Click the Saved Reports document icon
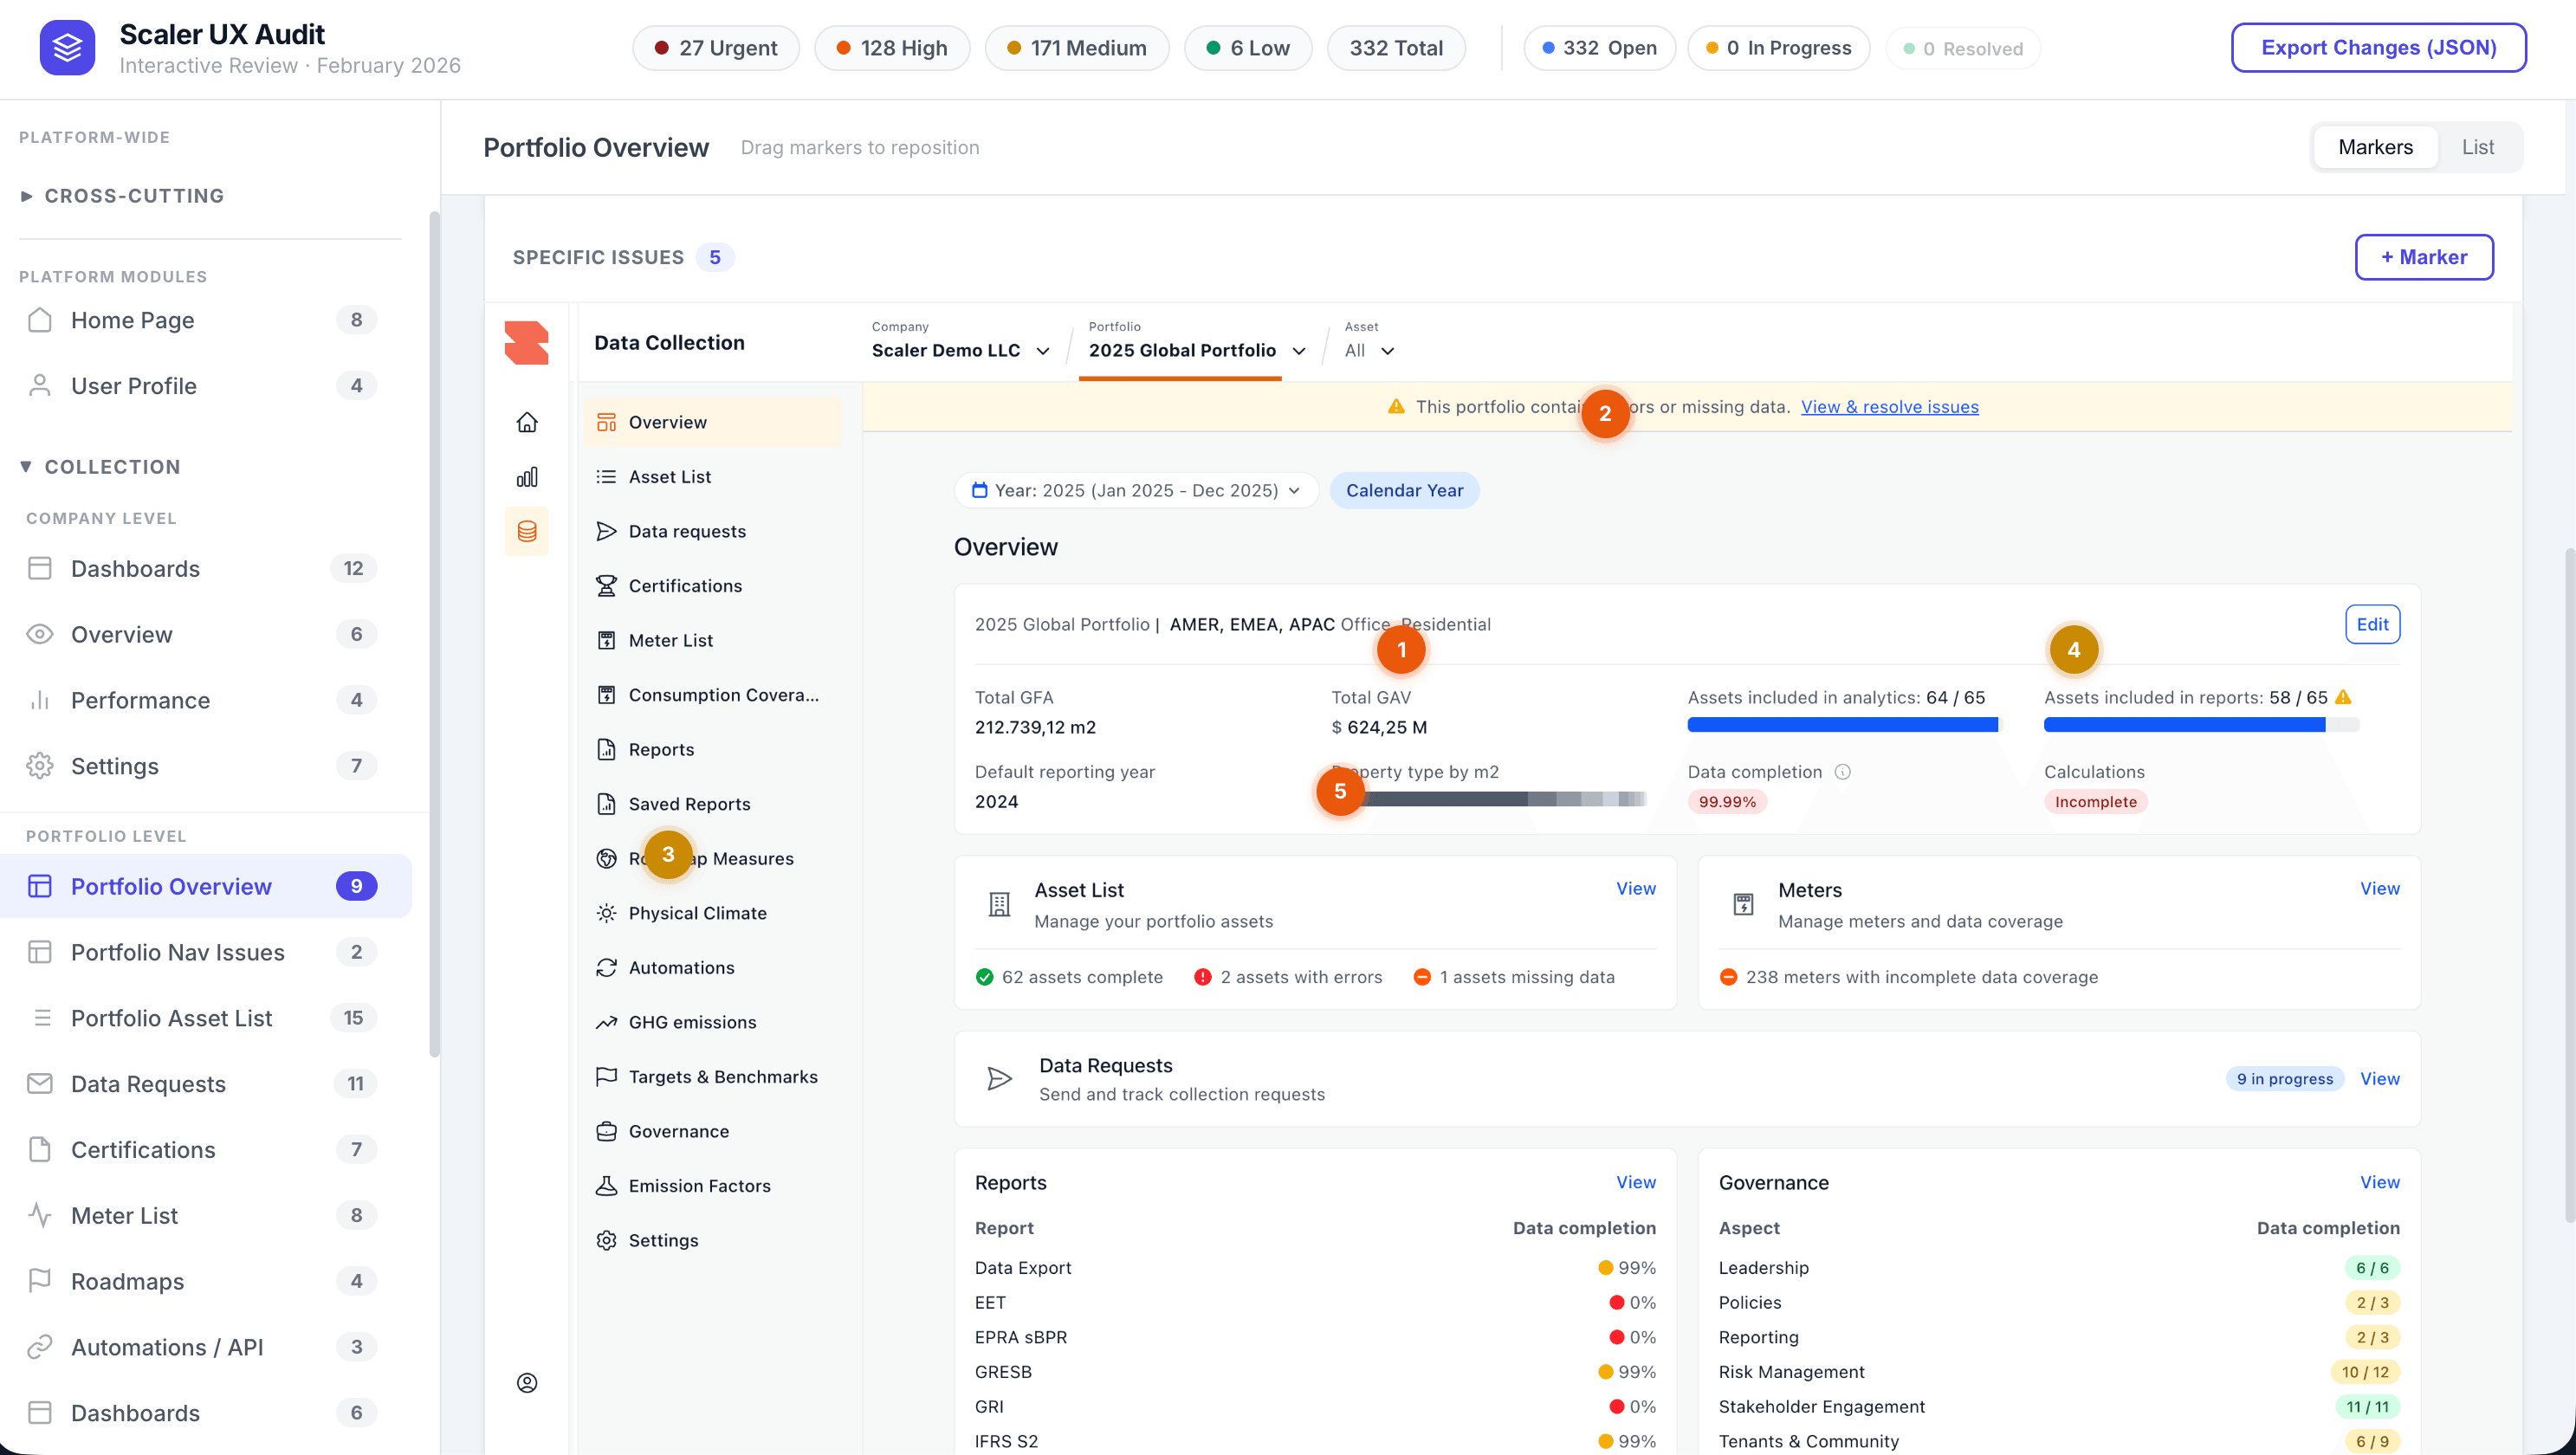The width and height of the screenshot is (2576, 1455). [606, 804]
